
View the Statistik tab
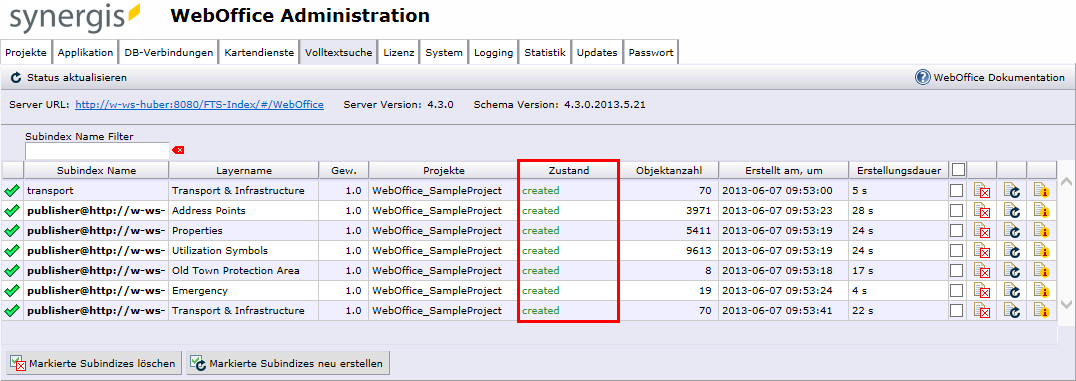click(x=545, y=53)
